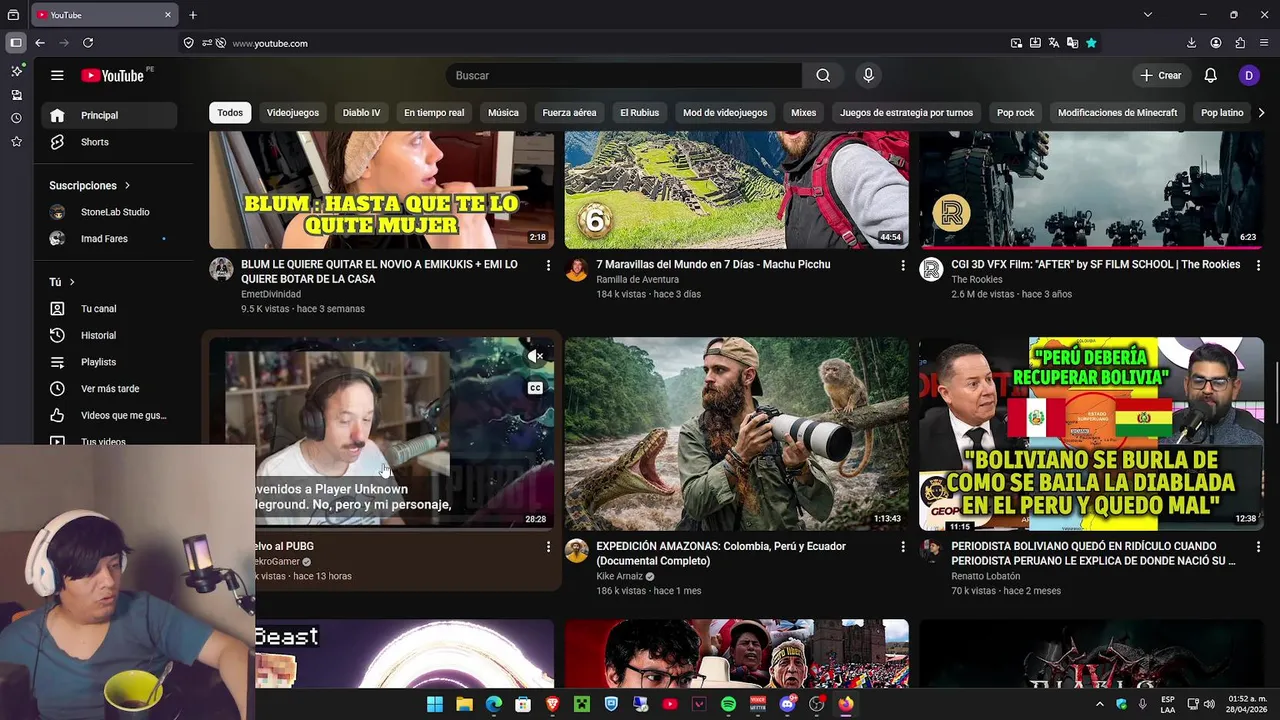1280x720 pixels.
Task: Toggle captions on PUBG preview
Action: click(535, 388)
